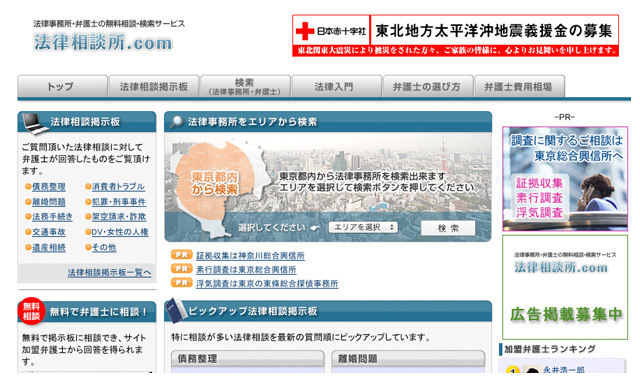Viewport: 640px width, 382px height.
Task: Select 検索 (法律事務所・弁護士) tab
Action: (x=245, y=86)
